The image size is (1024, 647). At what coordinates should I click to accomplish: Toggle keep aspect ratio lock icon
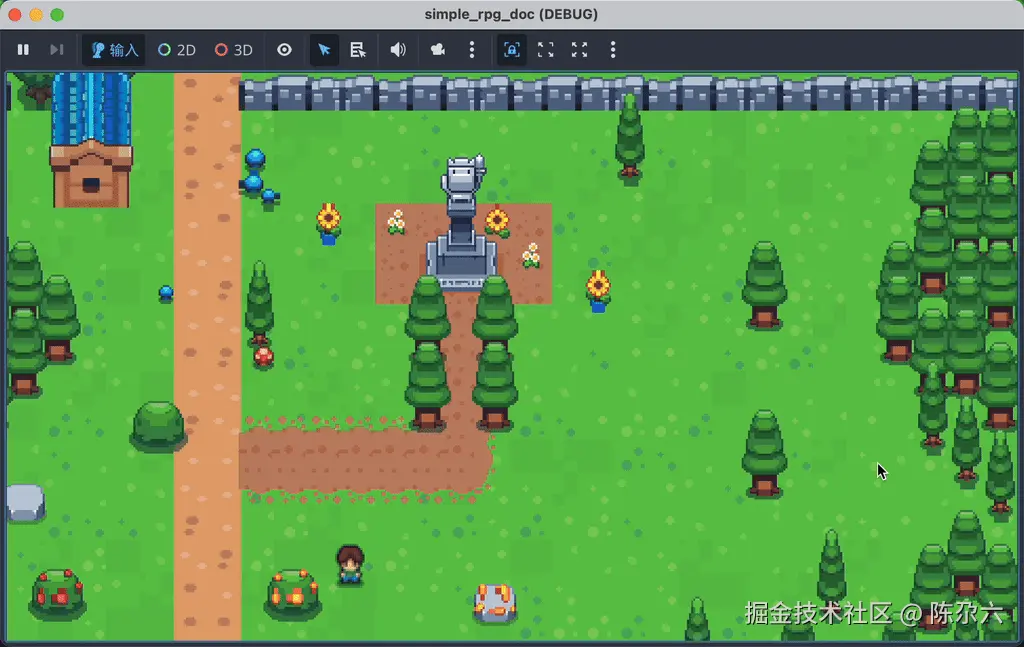pos(511,50)
